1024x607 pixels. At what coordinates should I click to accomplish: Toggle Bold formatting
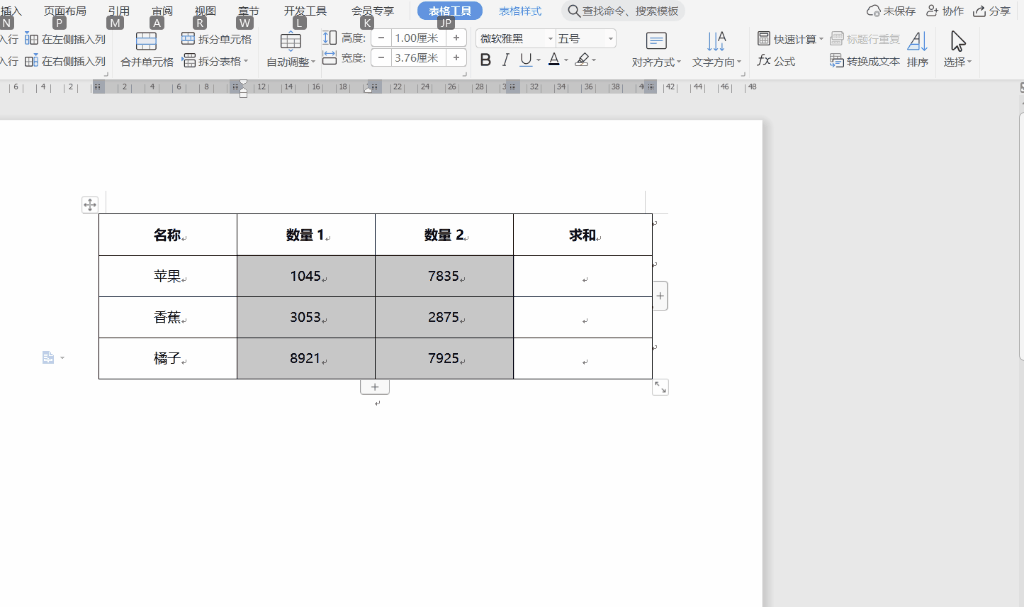485,60
